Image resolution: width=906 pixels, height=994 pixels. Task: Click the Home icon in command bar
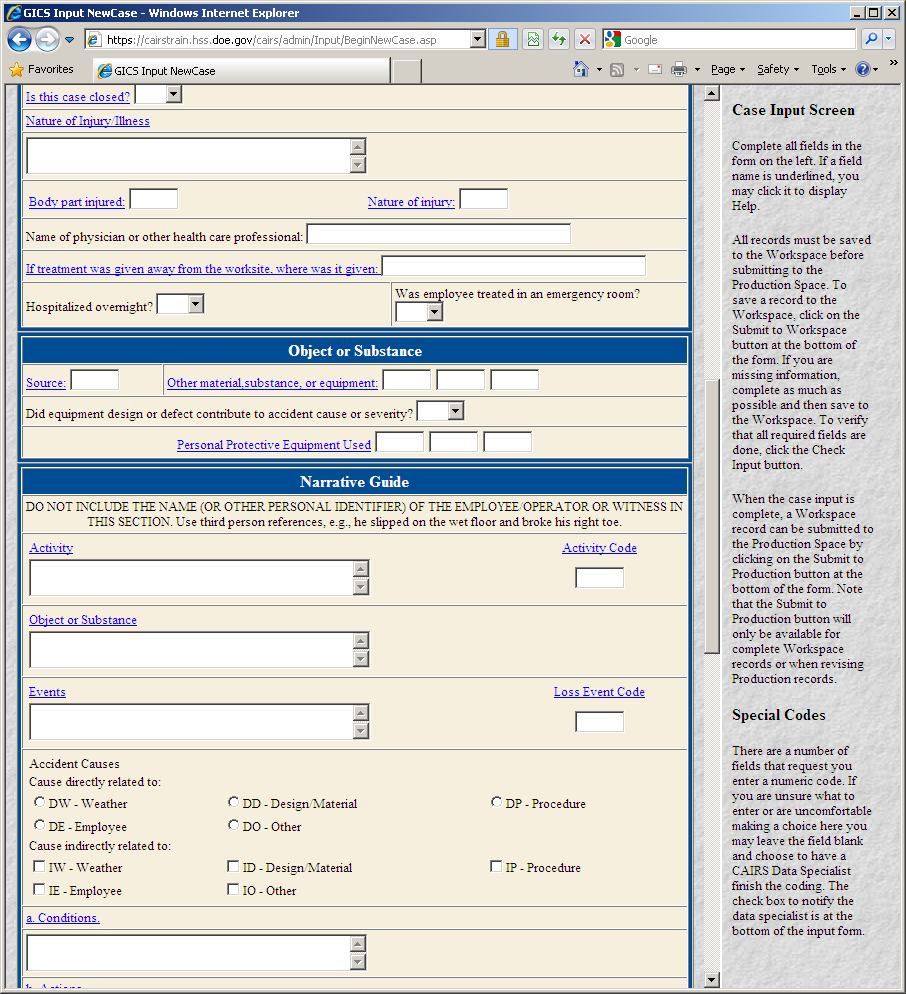(x=581, y=69)
